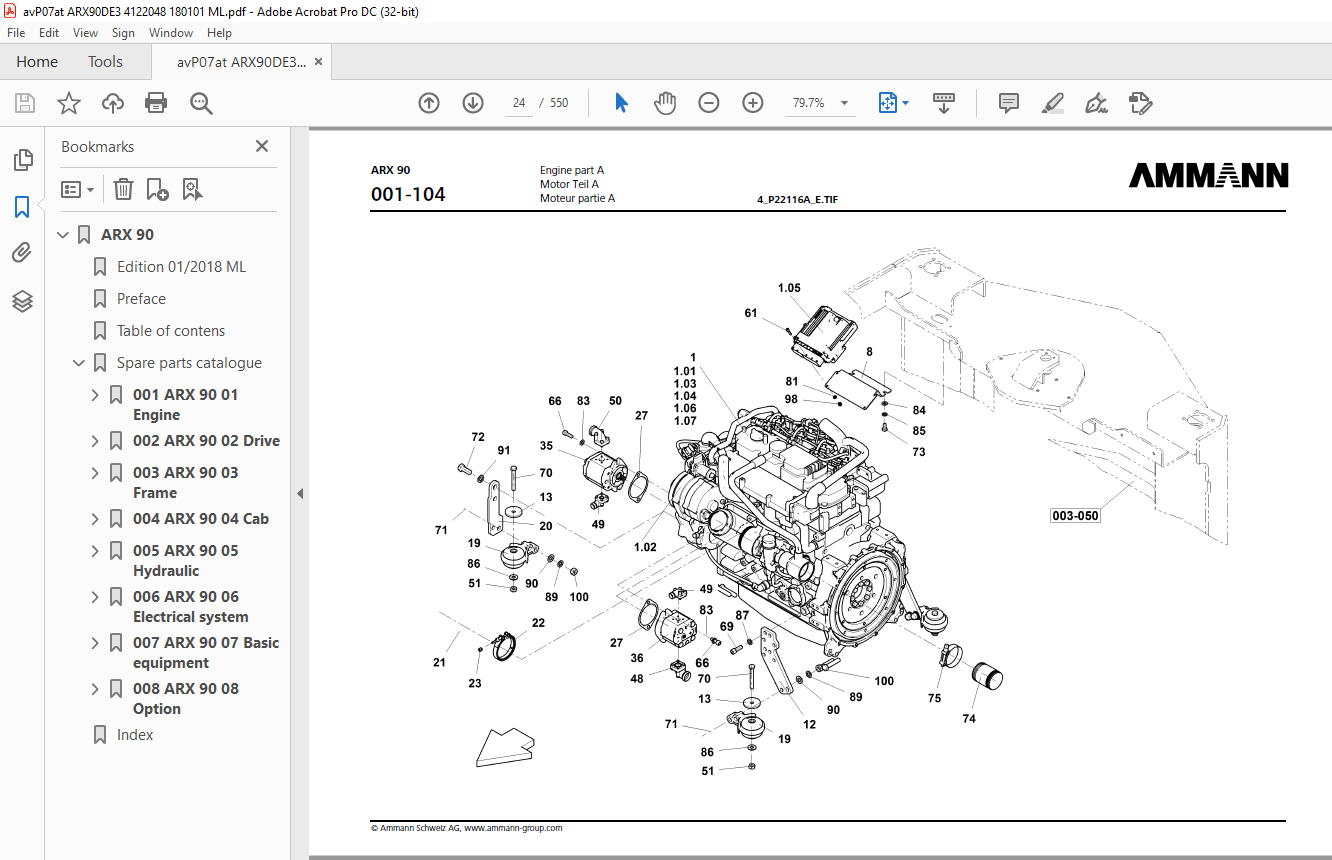
Task: Open the stamp tool icon
Action: point(1140,103)
